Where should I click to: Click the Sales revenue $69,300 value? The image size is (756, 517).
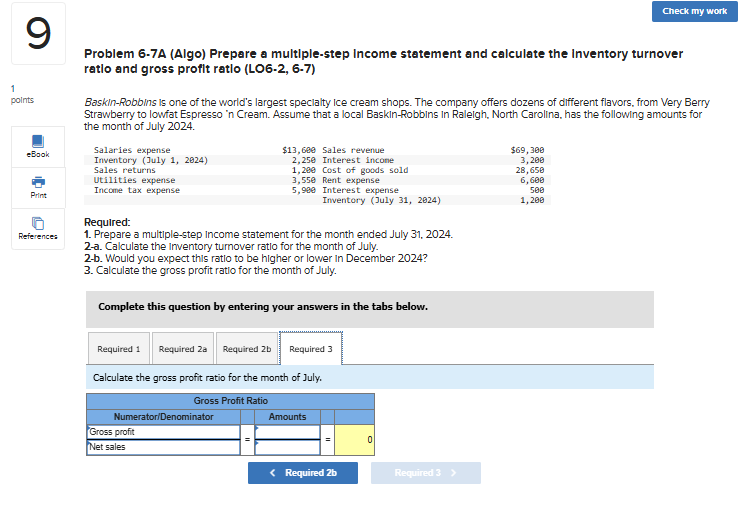(527, 150)
